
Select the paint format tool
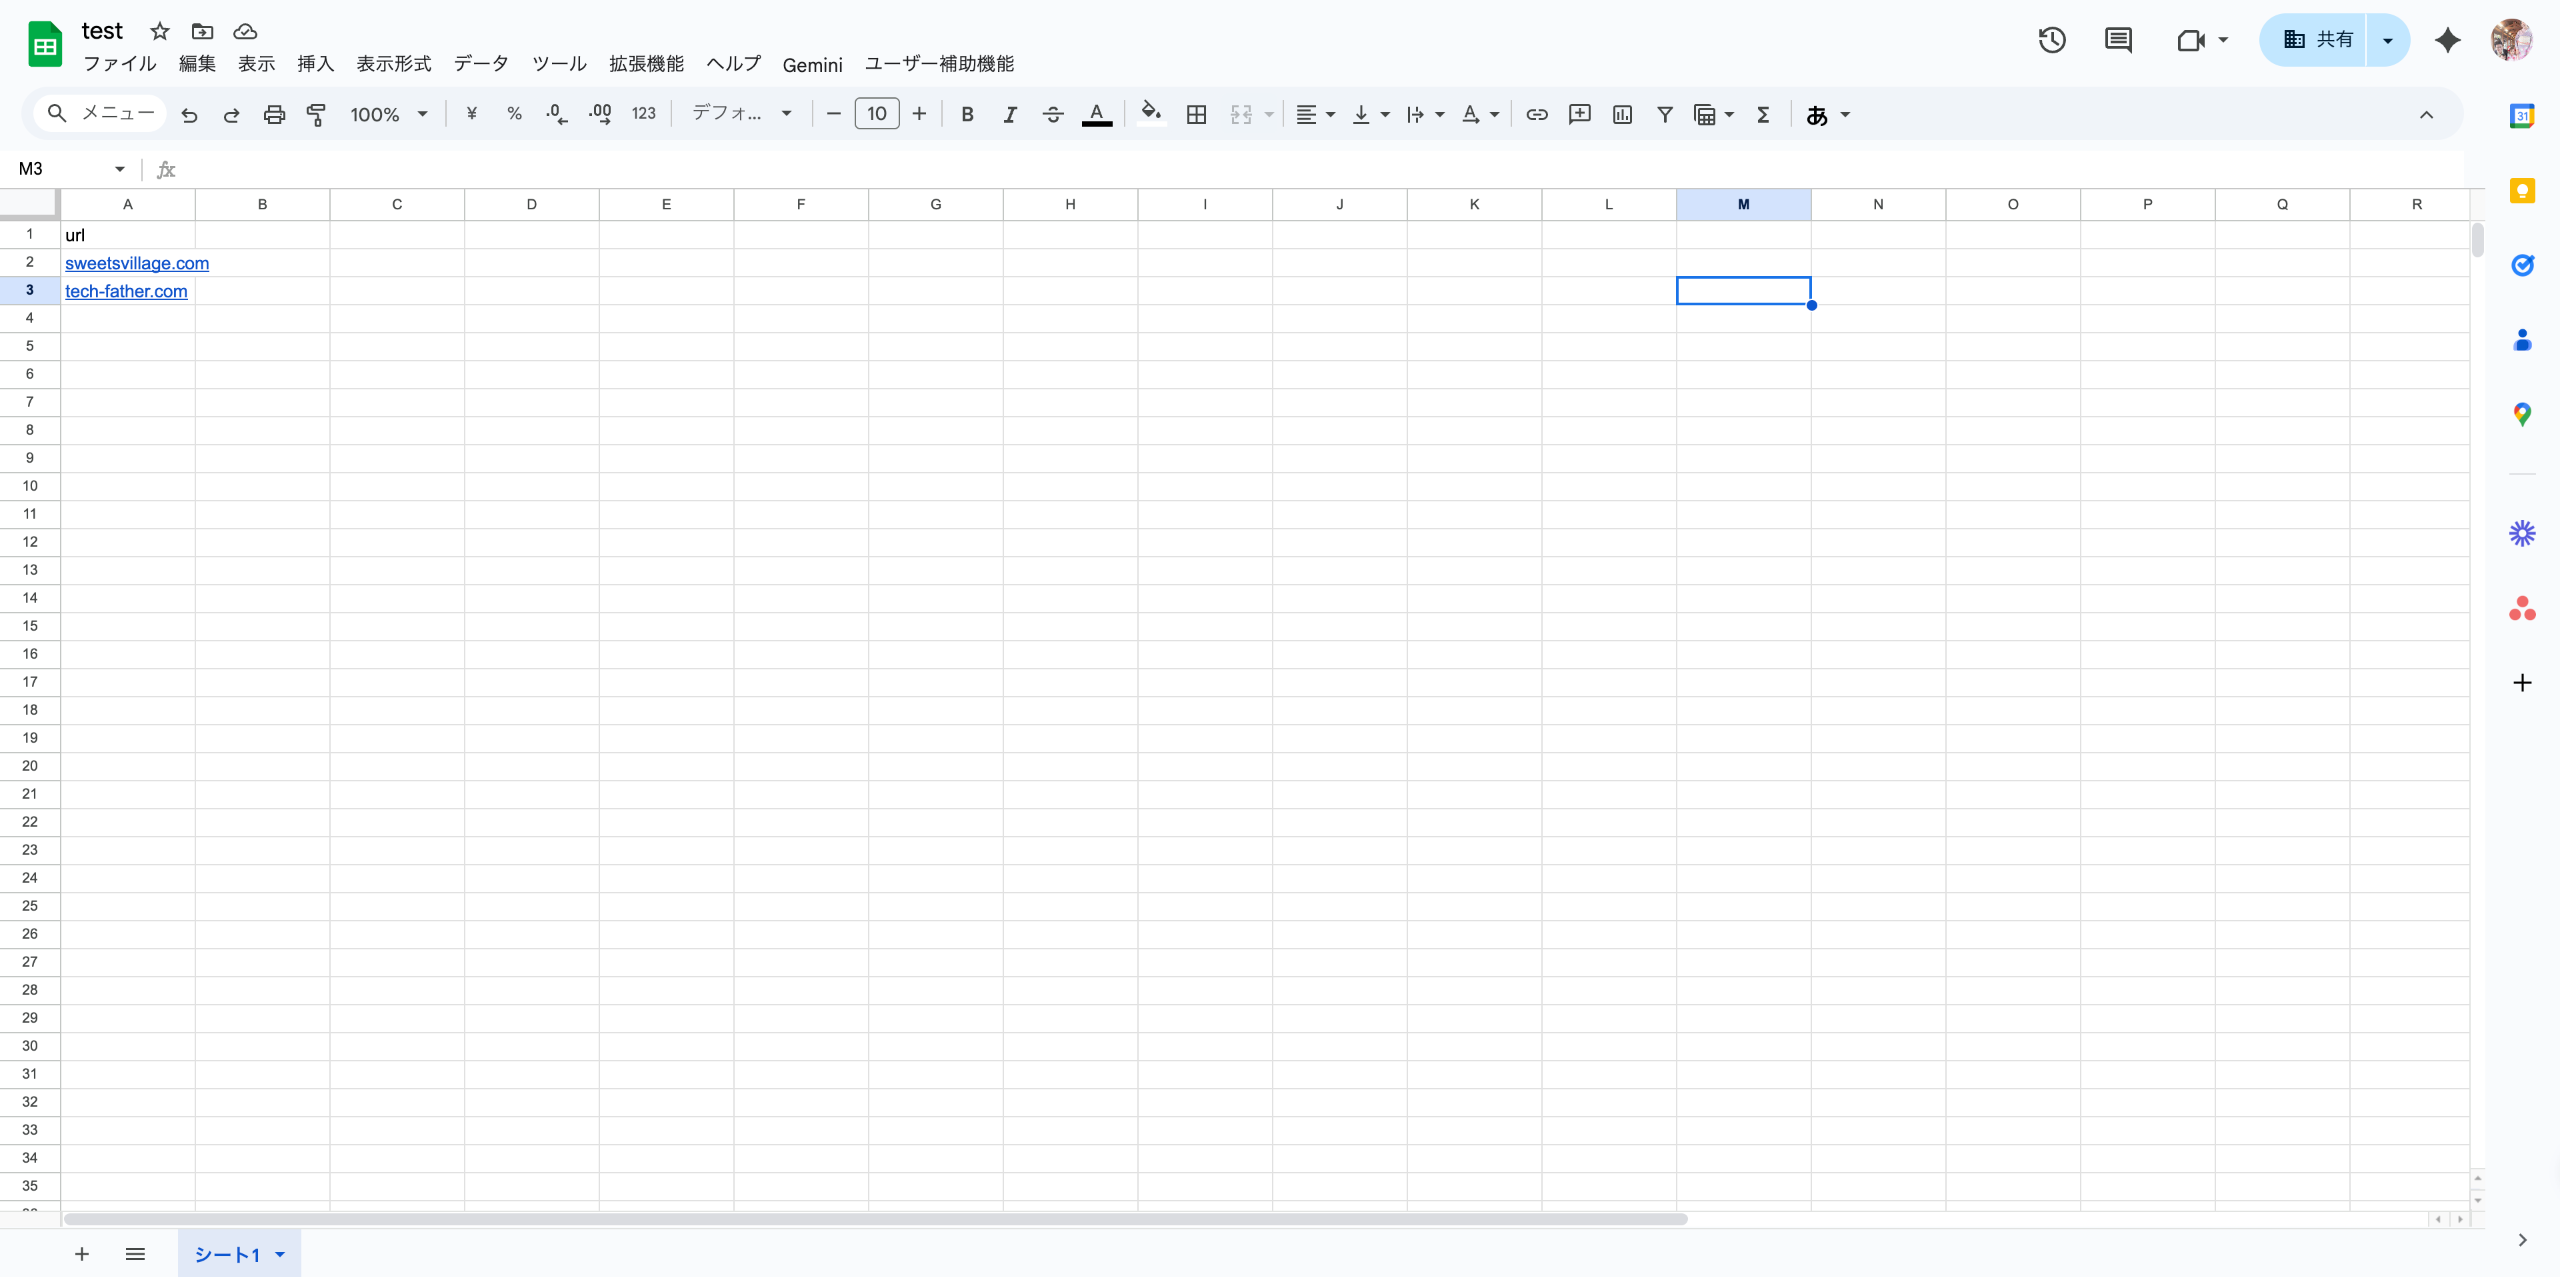316,115
